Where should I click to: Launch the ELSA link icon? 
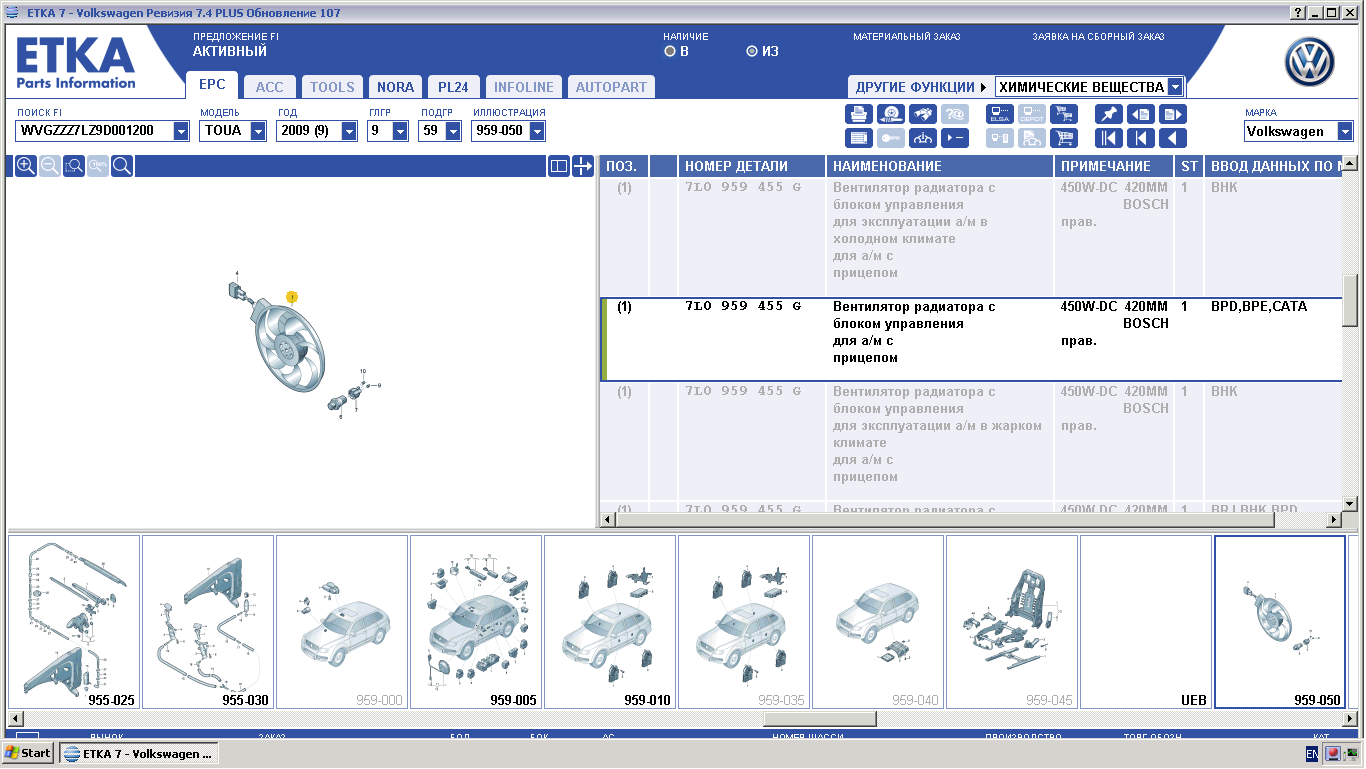[1000, 114]
